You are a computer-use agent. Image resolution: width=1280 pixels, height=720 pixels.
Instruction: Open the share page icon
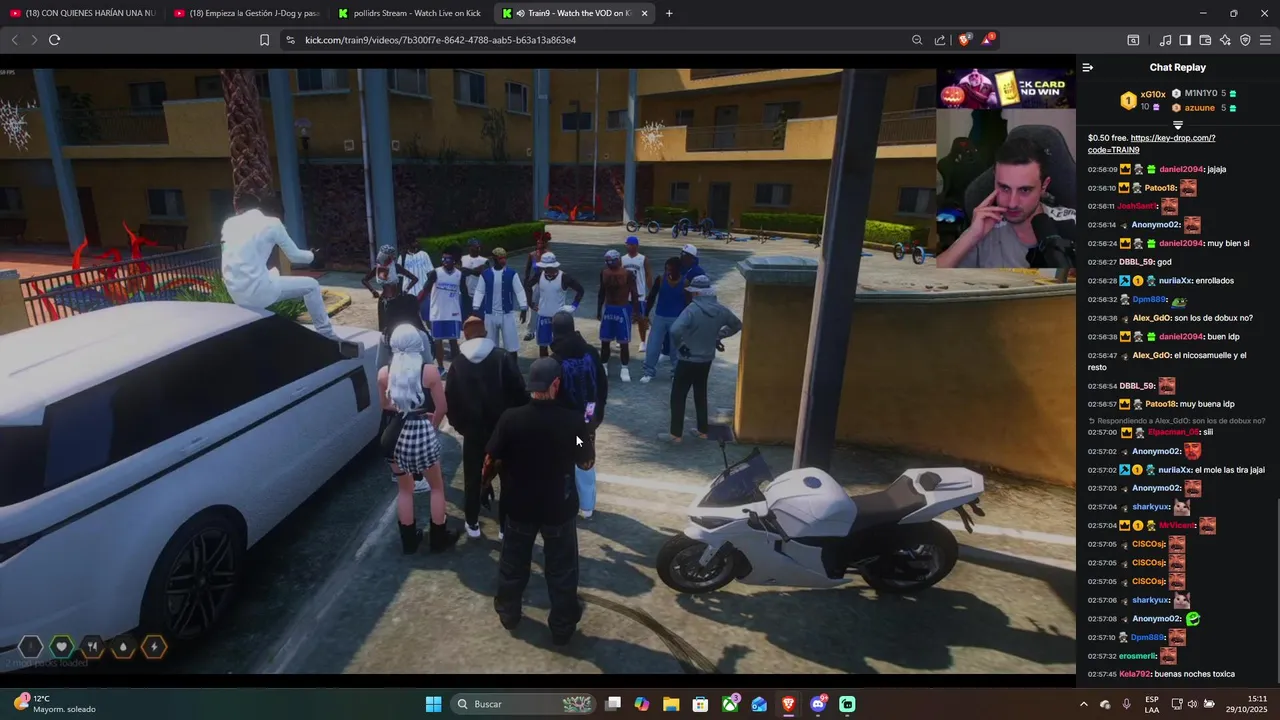pos(940,40)
